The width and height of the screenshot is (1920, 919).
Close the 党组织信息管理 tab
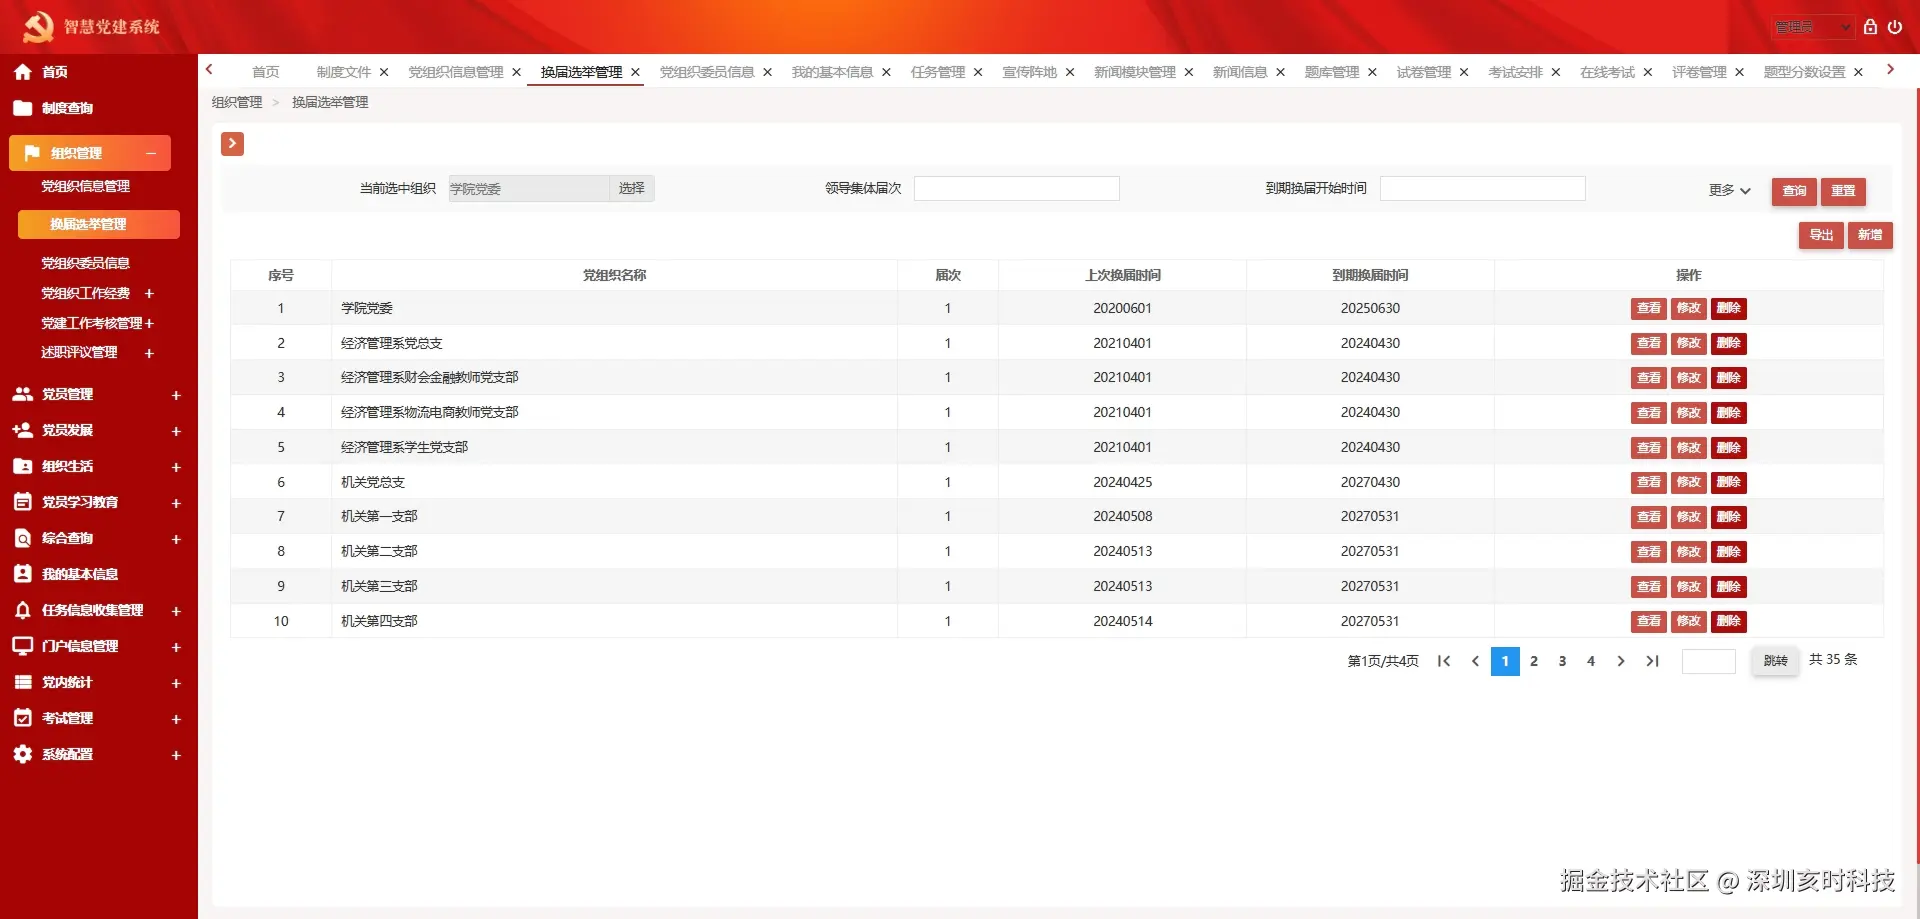[517, 72]
